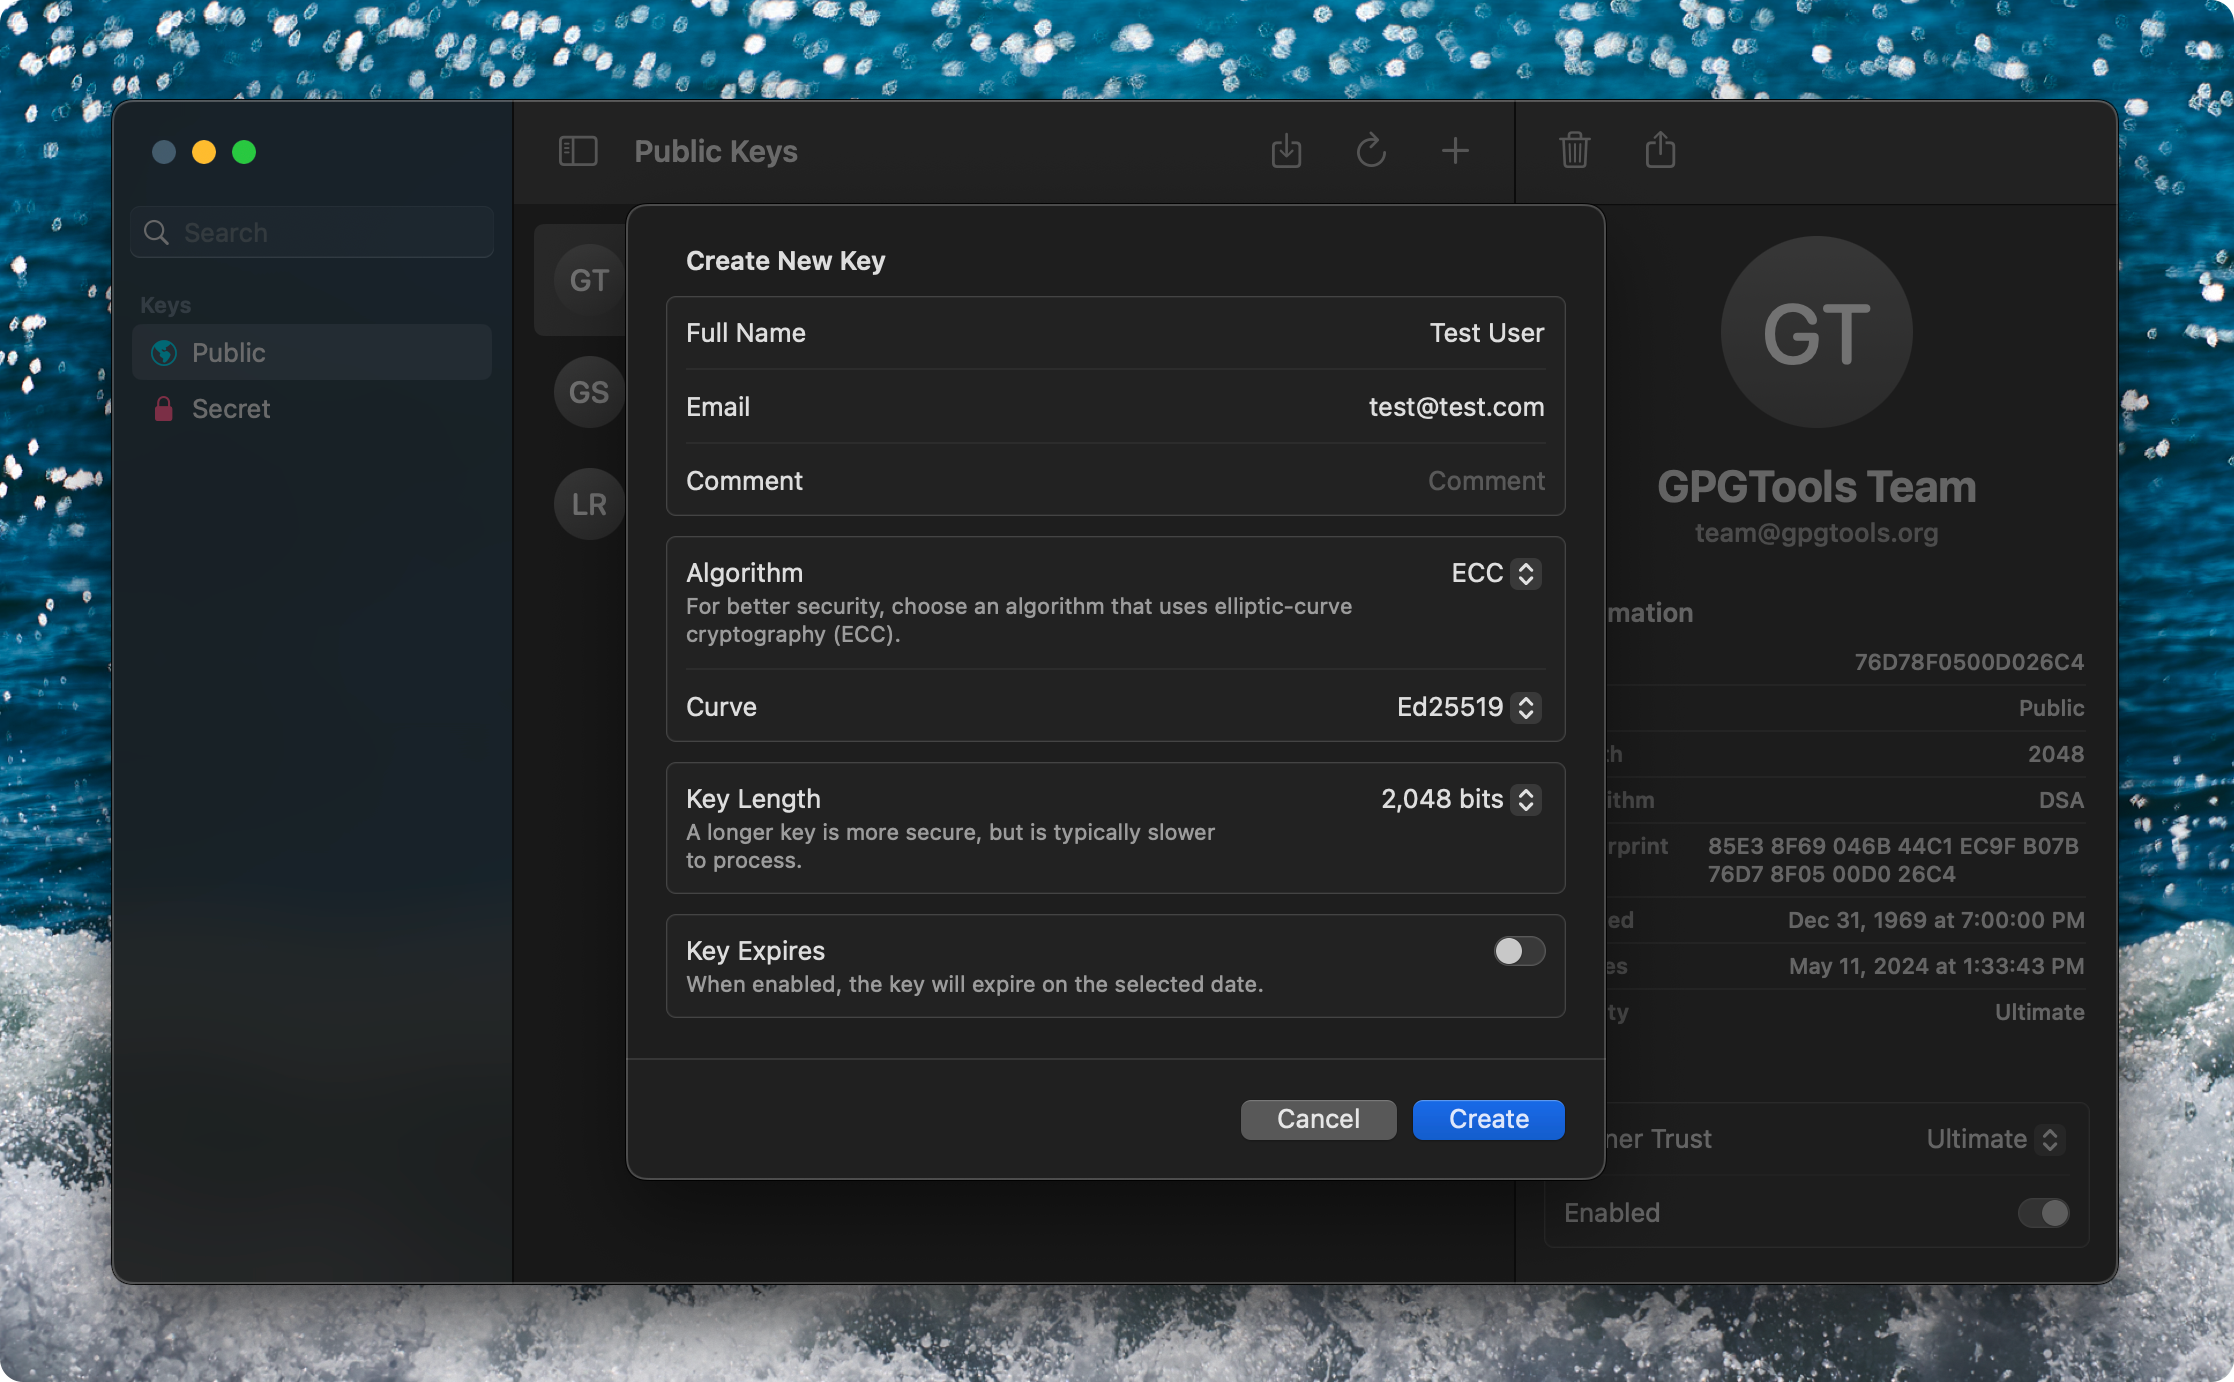Select Public in the sidebar
Viewport: 2234px width, 1382px height.
pos(229,353)
